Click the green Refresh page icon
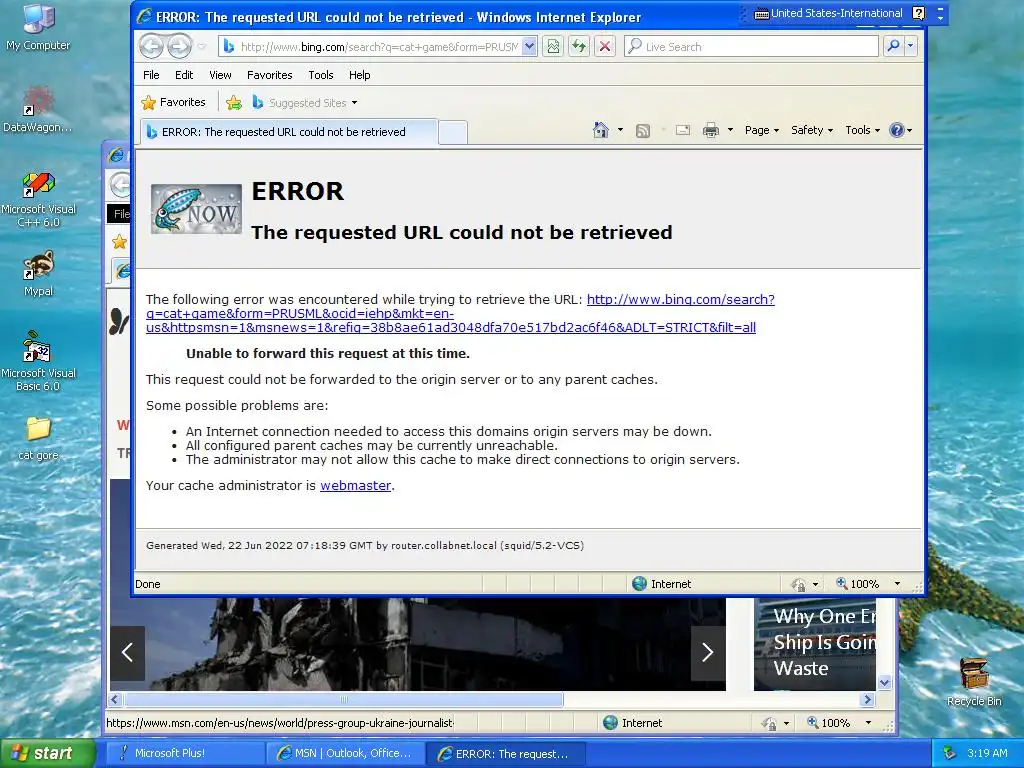This screenshot has height=768, width=1024. (x=579, y=46)
